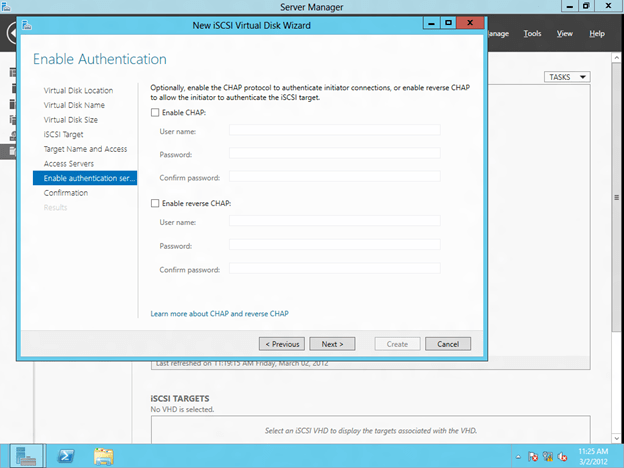Click the CHAP User name field
624x468 pixels.
[x=320, y=129]
